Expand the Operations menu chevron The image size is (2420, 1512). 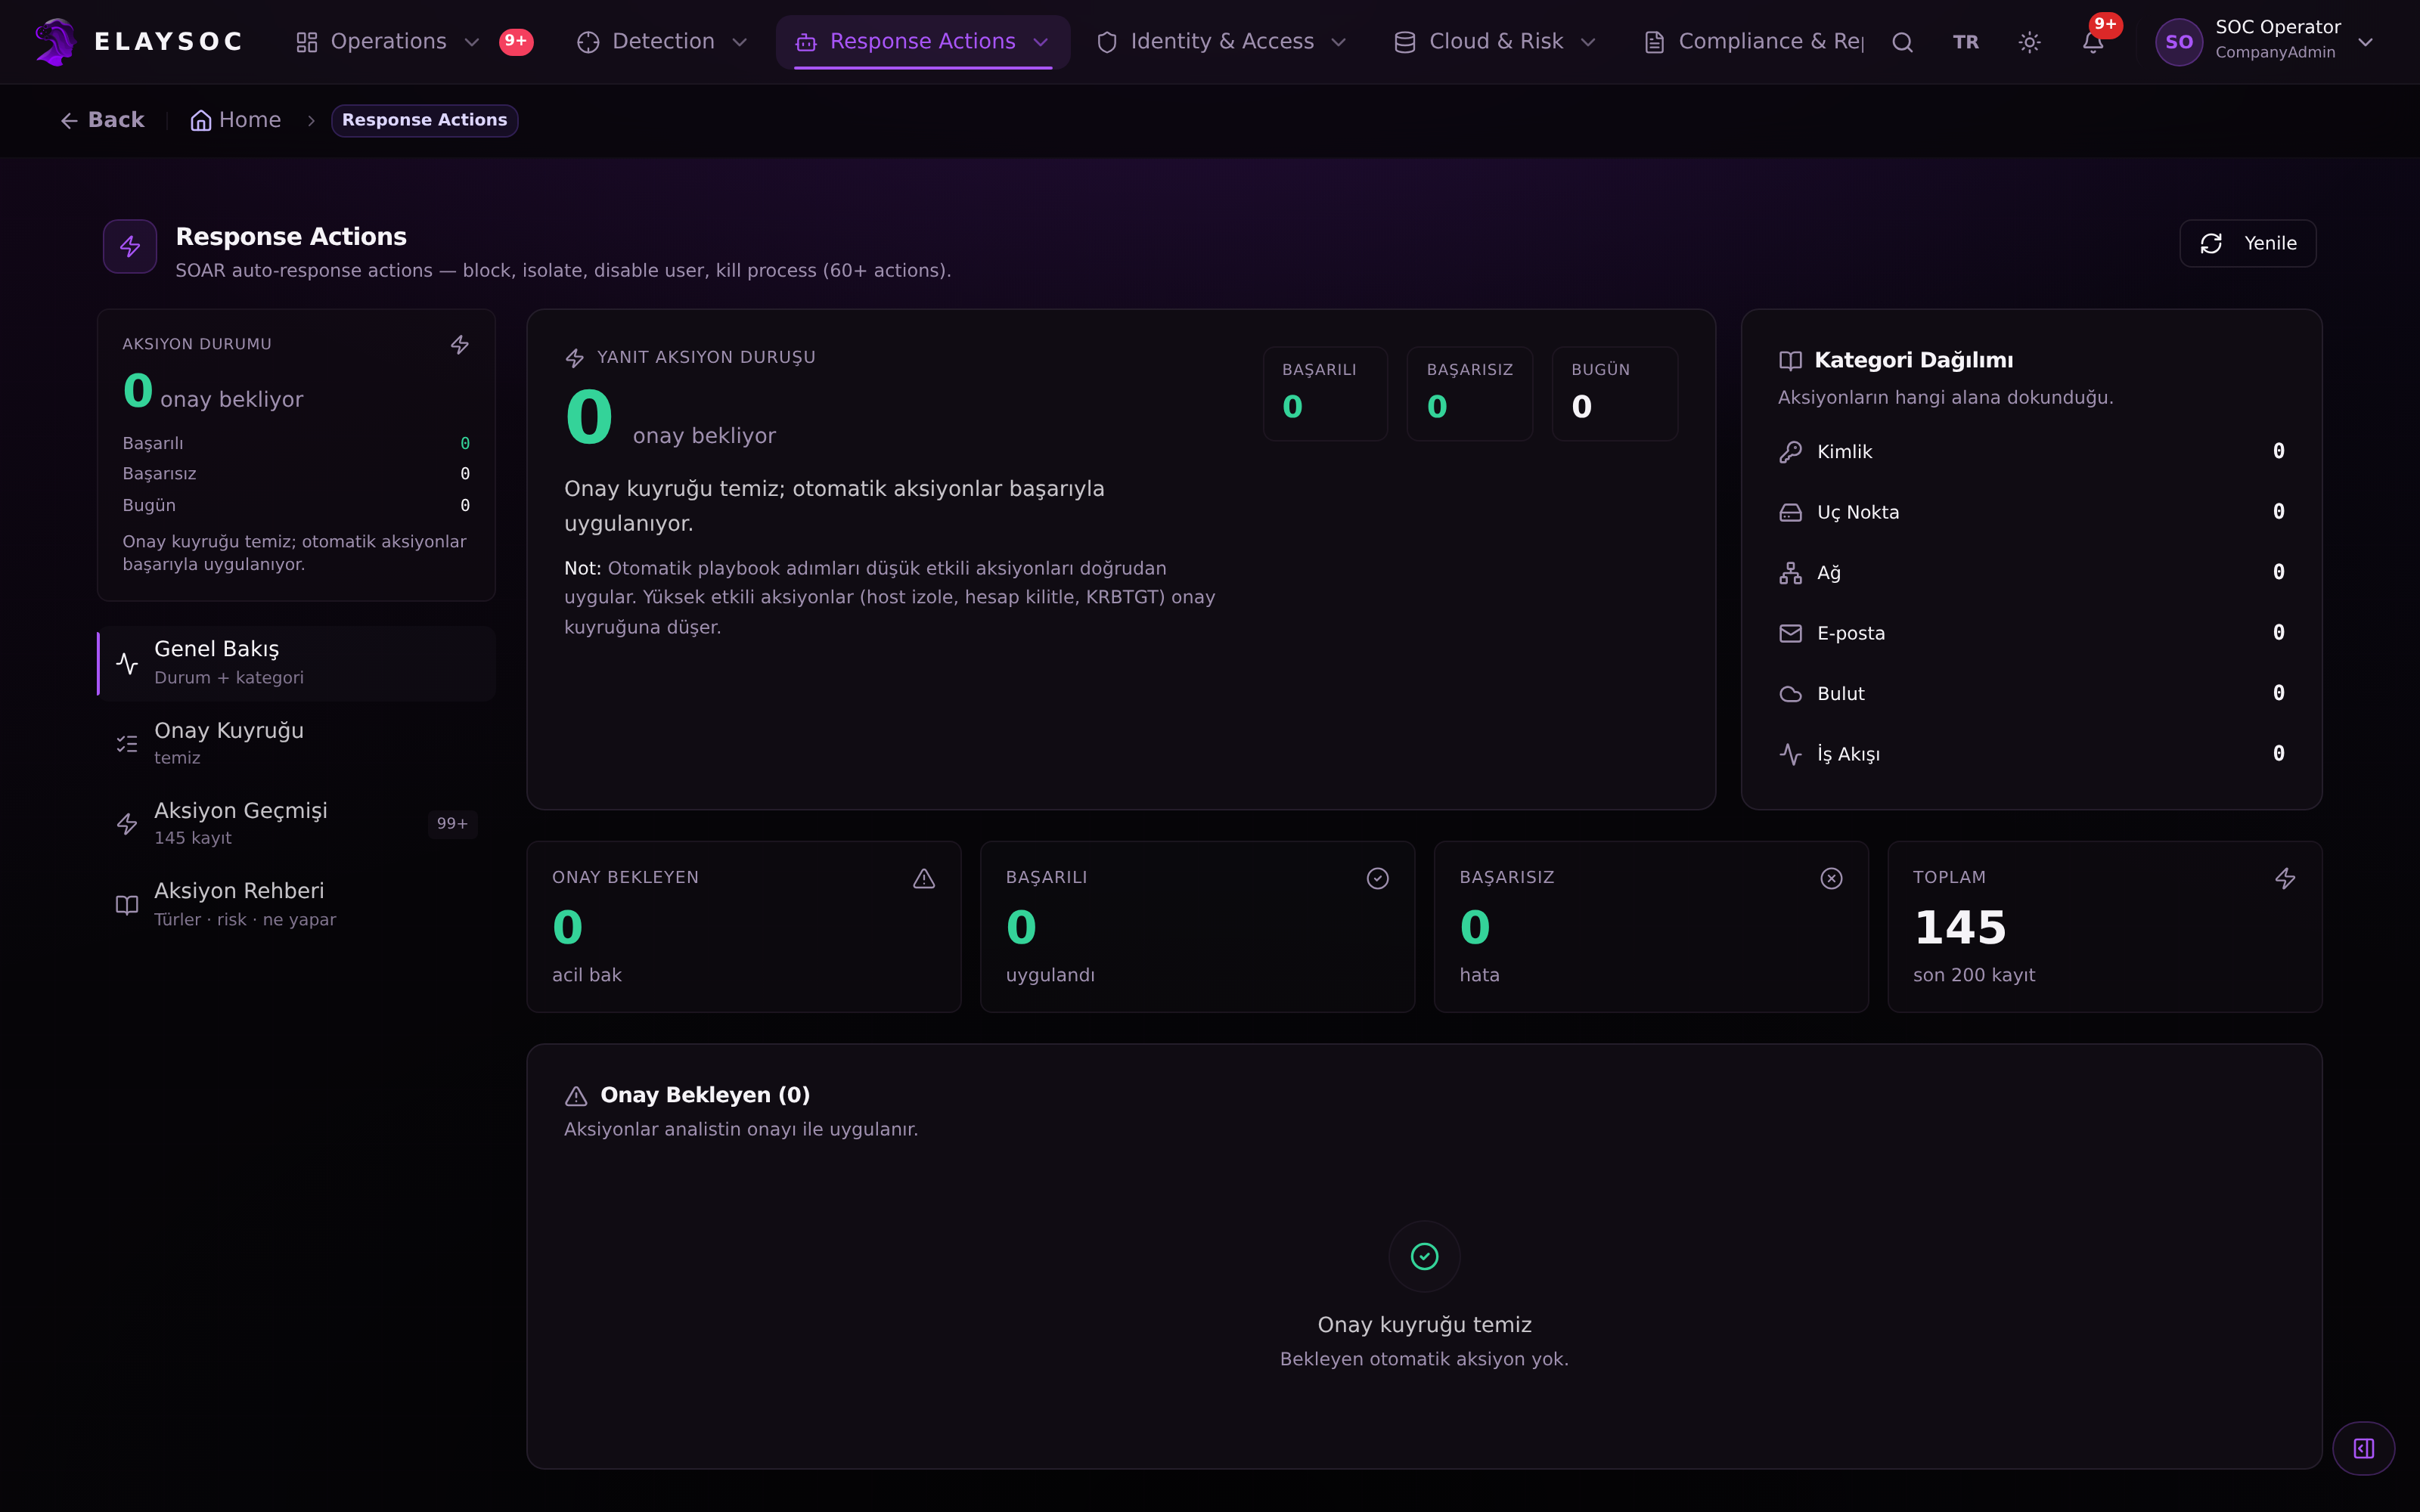[x=472, y=42]
